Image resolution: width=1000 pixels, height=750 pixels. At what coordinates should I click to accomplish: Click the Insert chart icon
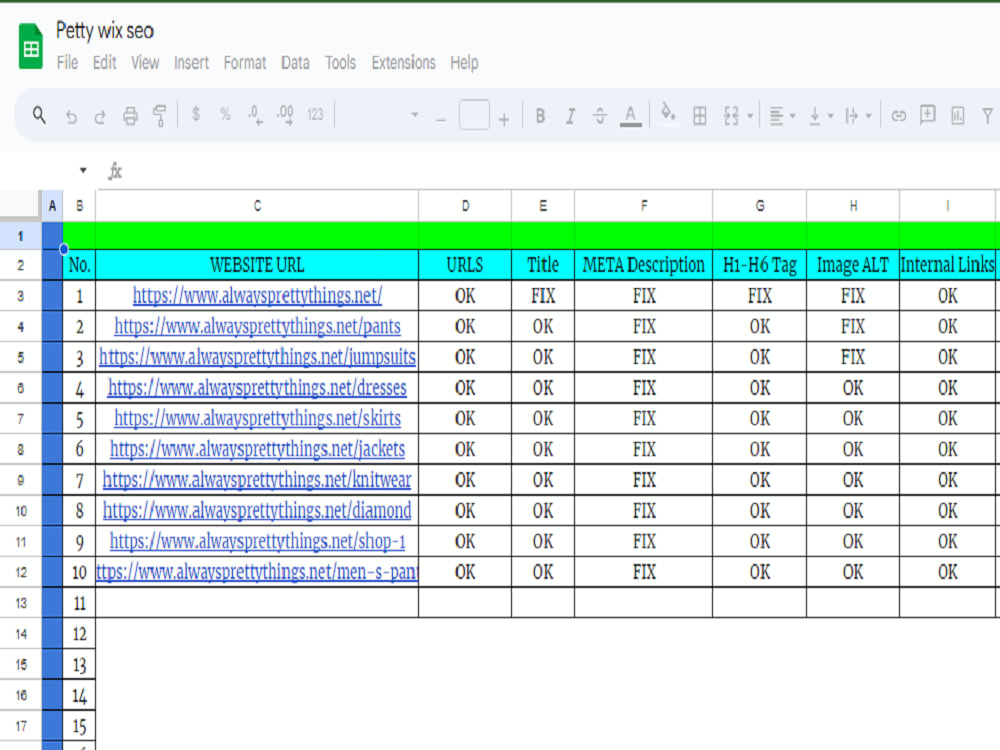957,115
